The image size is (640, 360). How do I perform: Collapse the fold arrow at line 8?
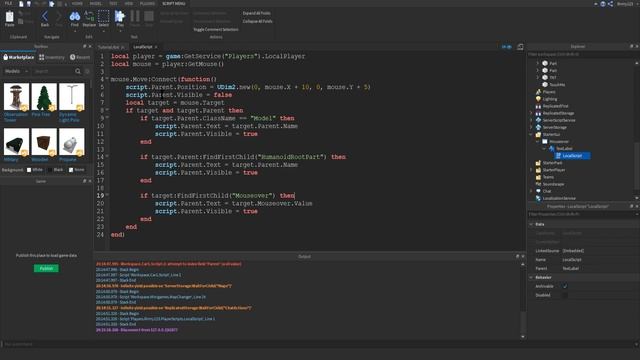[x=107, y=110]
